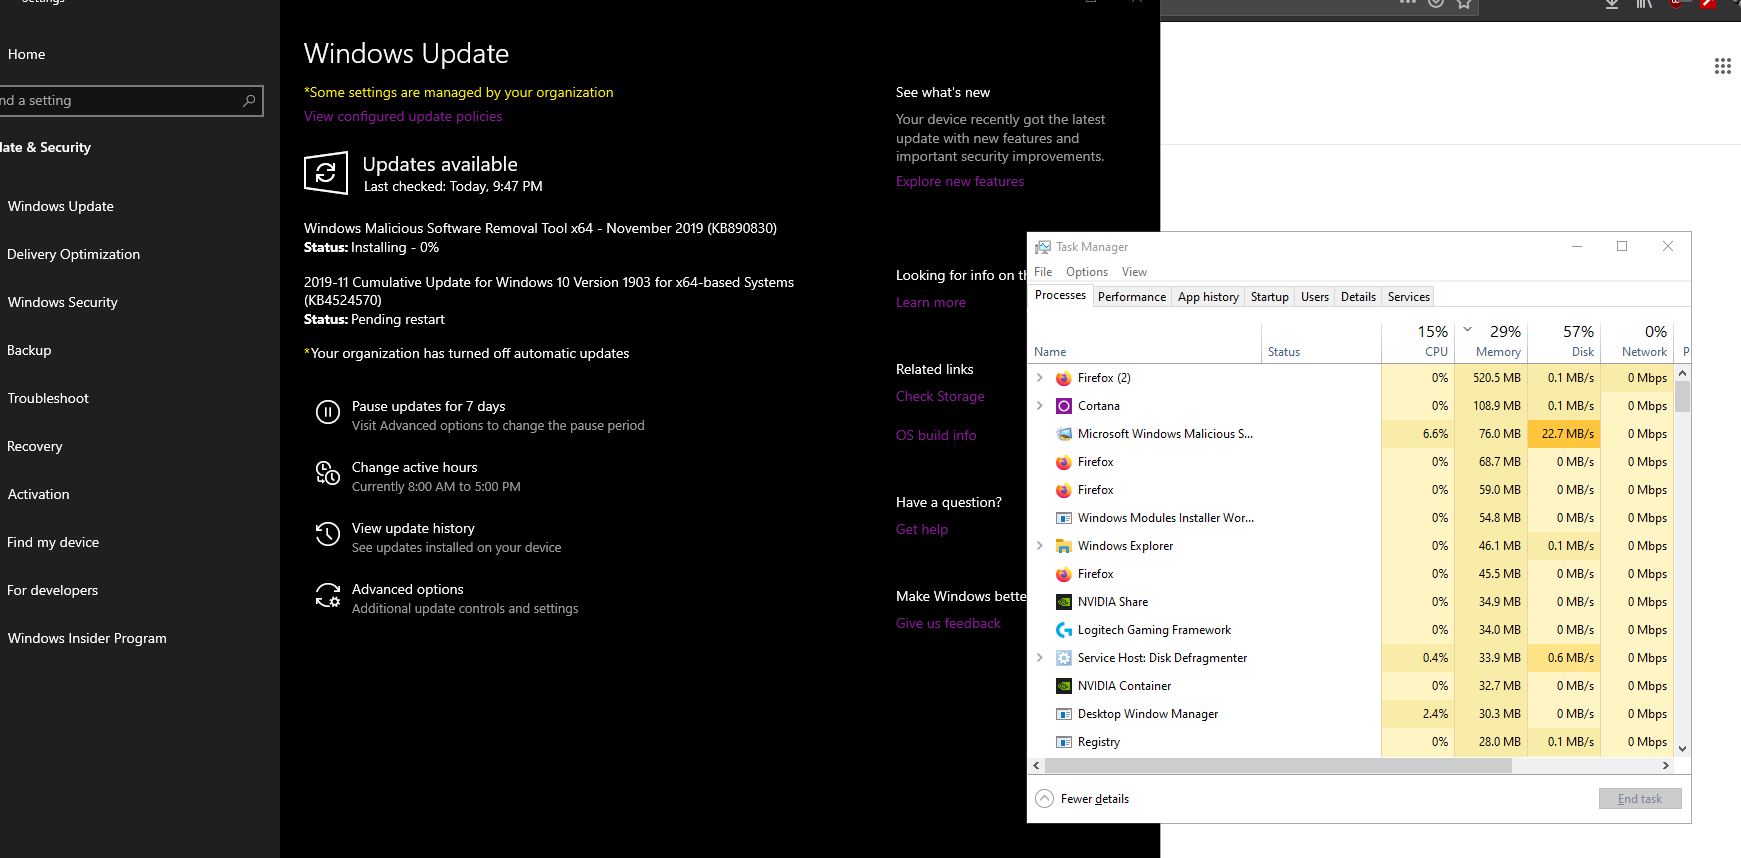Expand the Cortana process group

[1040, 406]
